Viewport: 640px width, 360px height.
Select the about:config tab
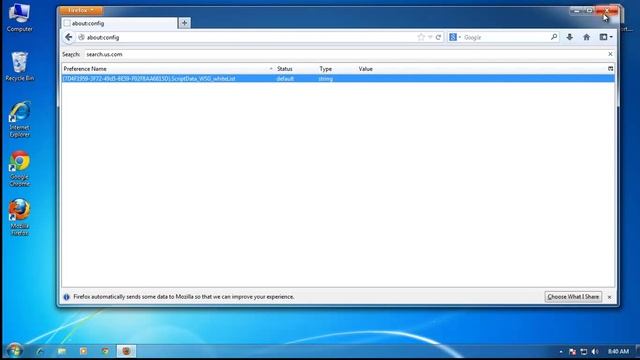point(119,23)
